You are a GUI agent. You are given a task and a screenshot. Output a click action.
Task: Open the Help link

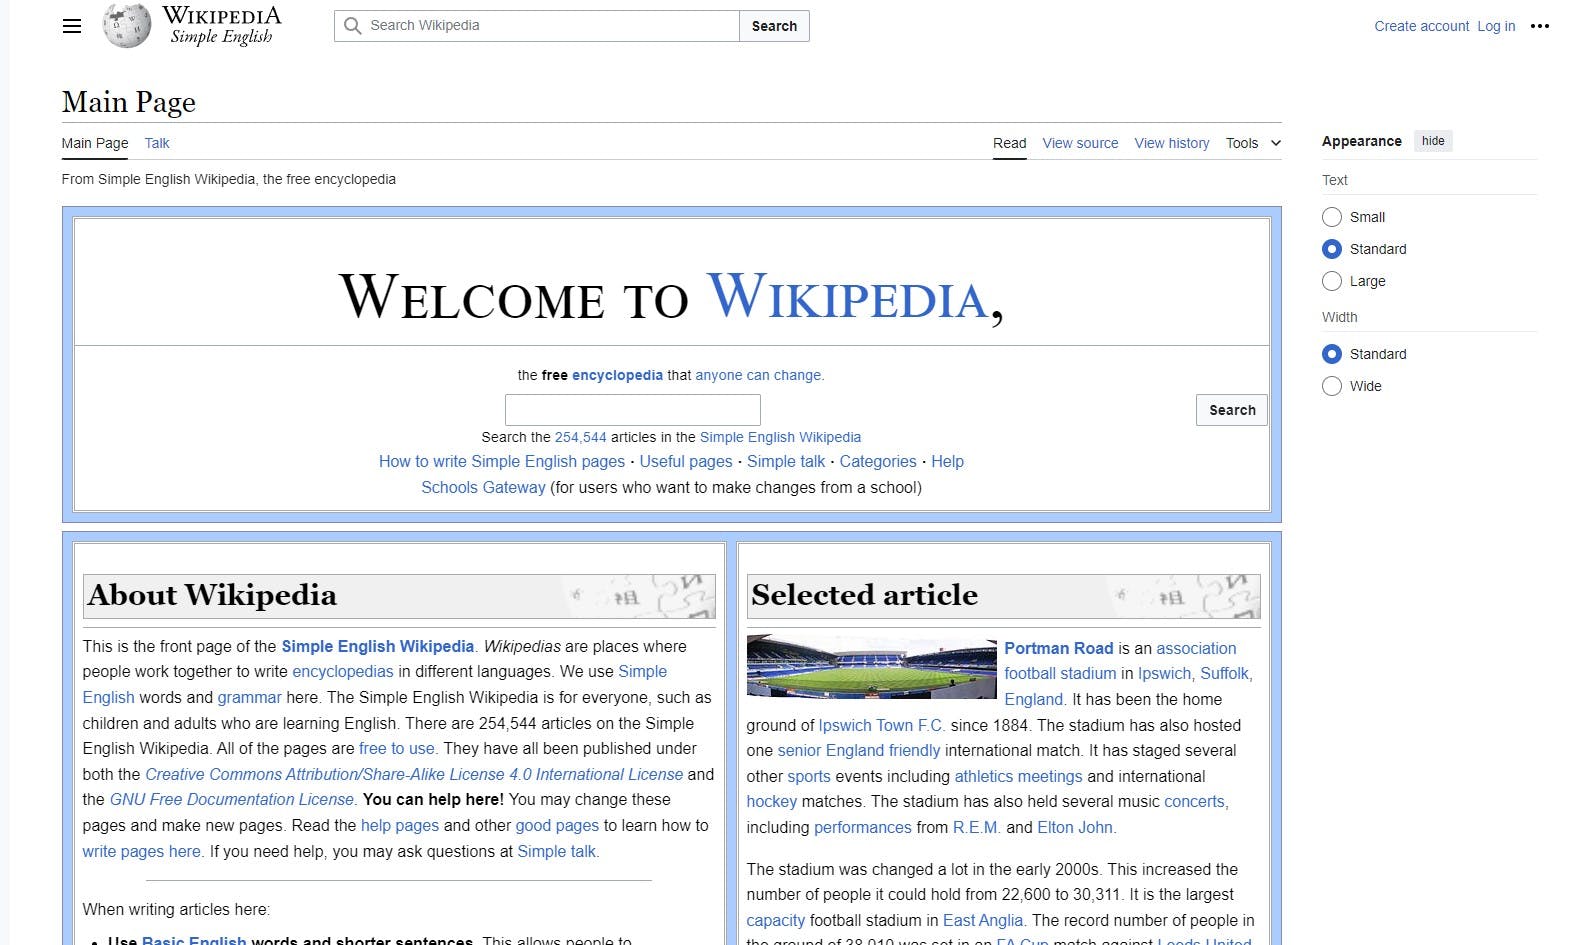pyautogui.click(x=947, y=461)
